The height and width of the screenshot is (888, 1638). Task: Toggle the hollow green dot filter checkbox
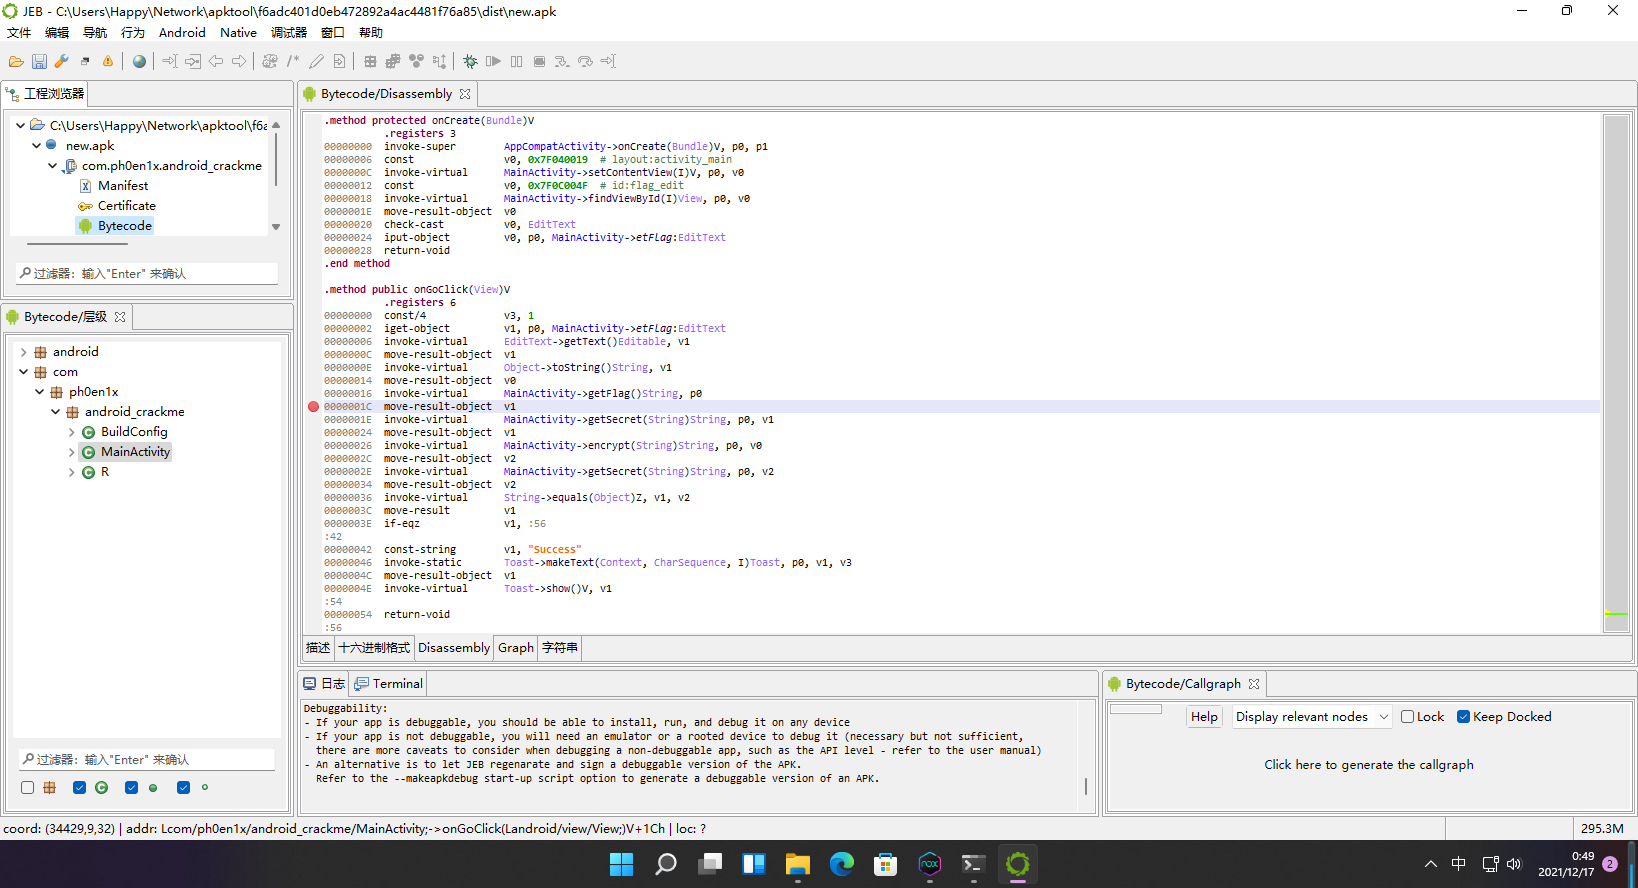click(x=183, y=788)
